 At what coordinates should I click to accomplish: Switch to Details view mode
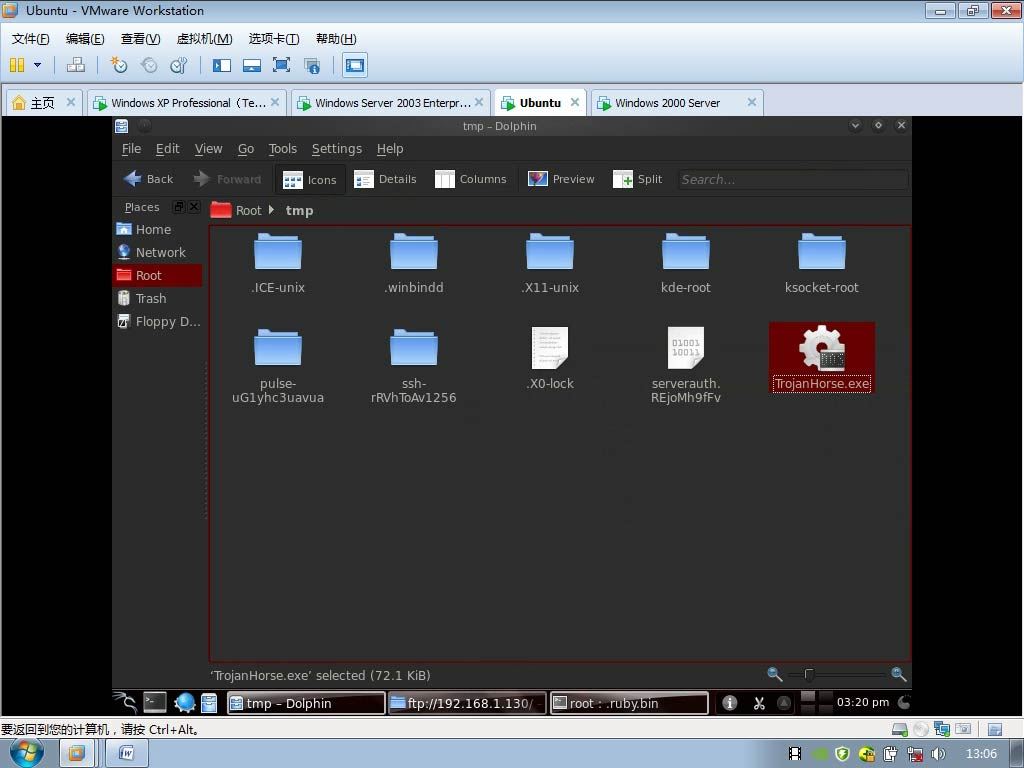(x=385, y=179)
